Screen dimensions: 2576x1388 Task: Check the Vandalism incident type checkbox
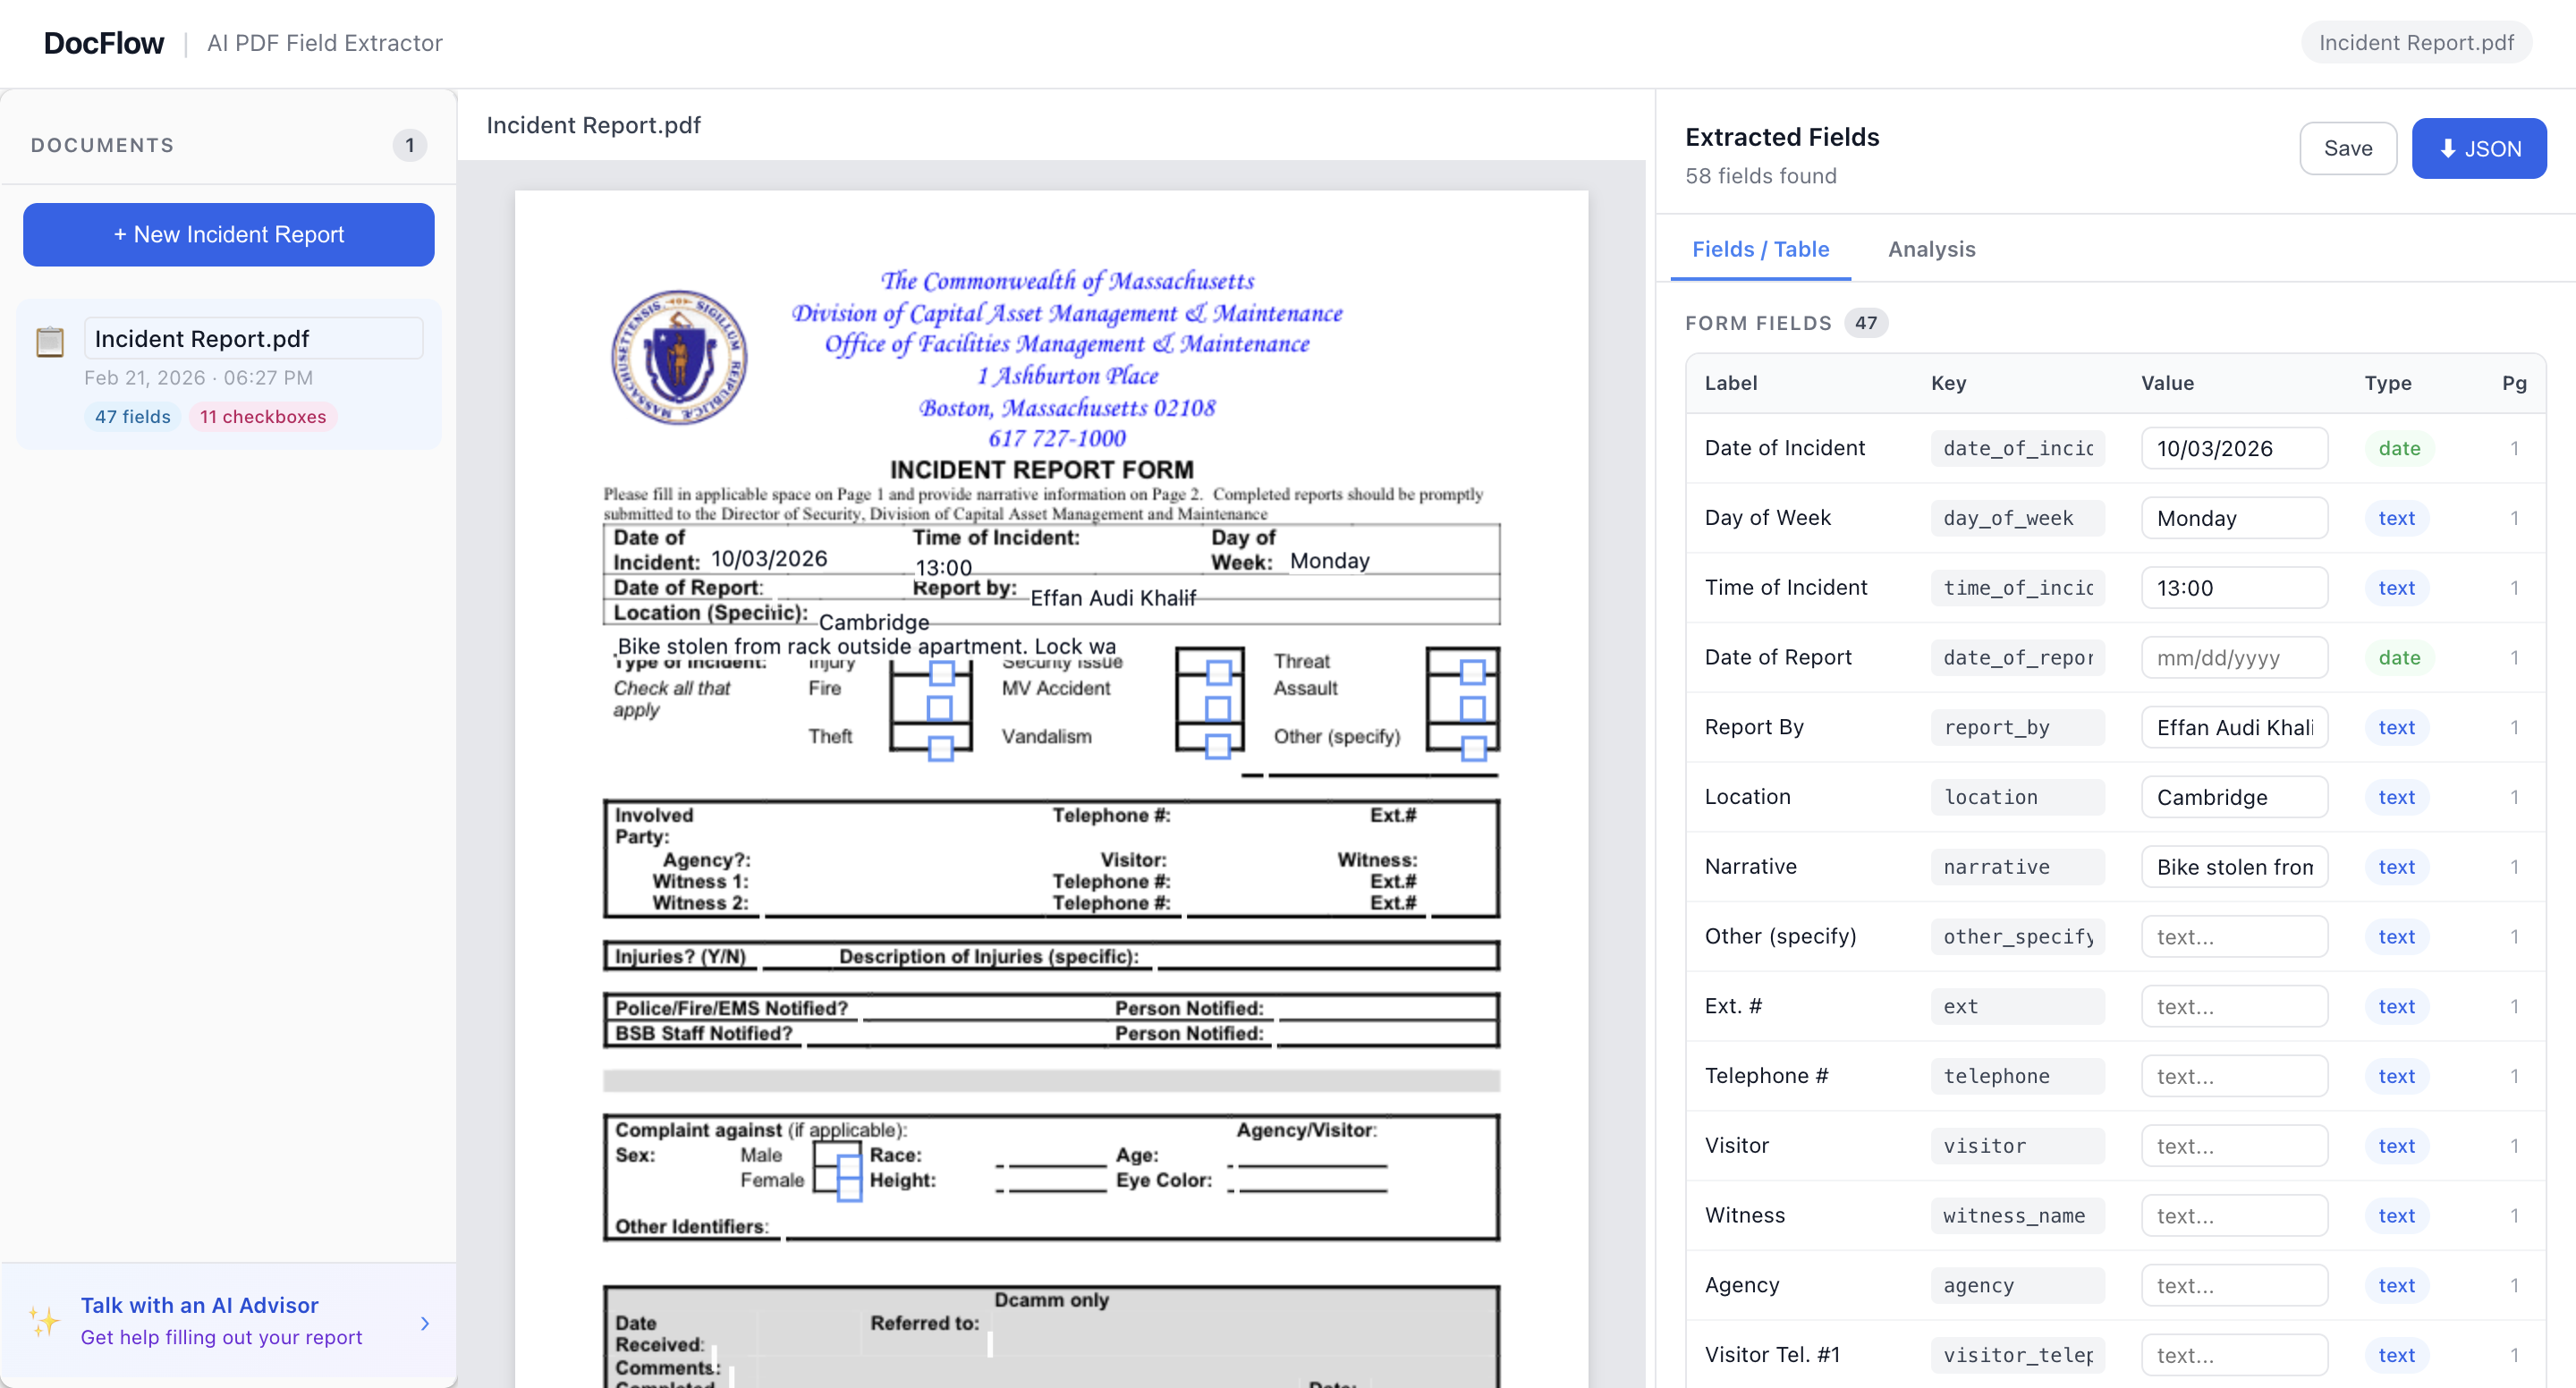[1217, 746]
